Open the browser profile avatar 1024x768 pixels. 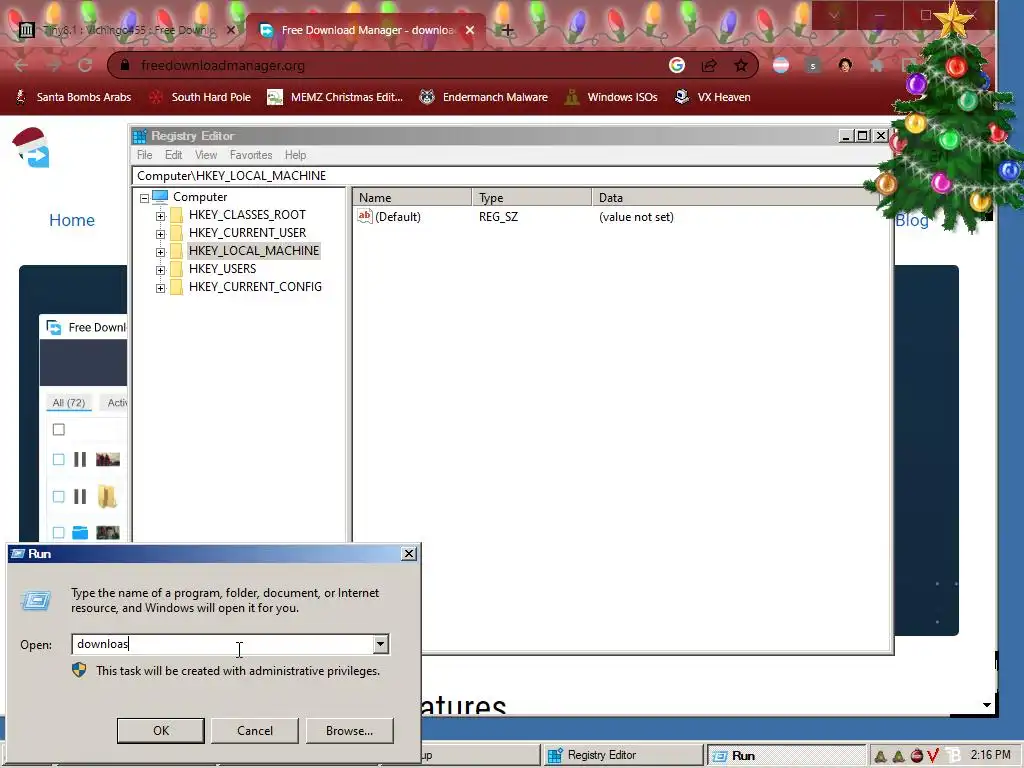tap(845, 65)
